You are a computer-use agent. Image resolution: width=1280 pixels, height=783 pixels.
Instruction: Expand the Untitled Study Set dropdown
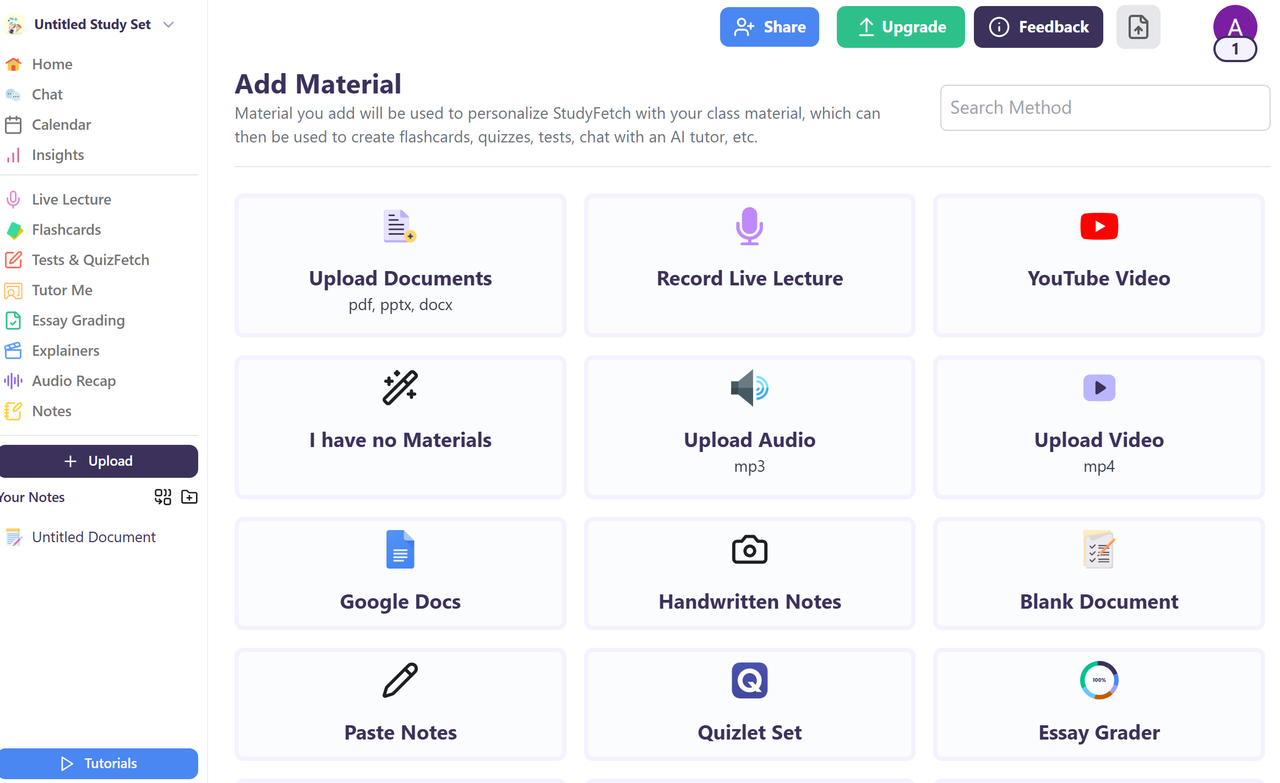coord(168,25)
